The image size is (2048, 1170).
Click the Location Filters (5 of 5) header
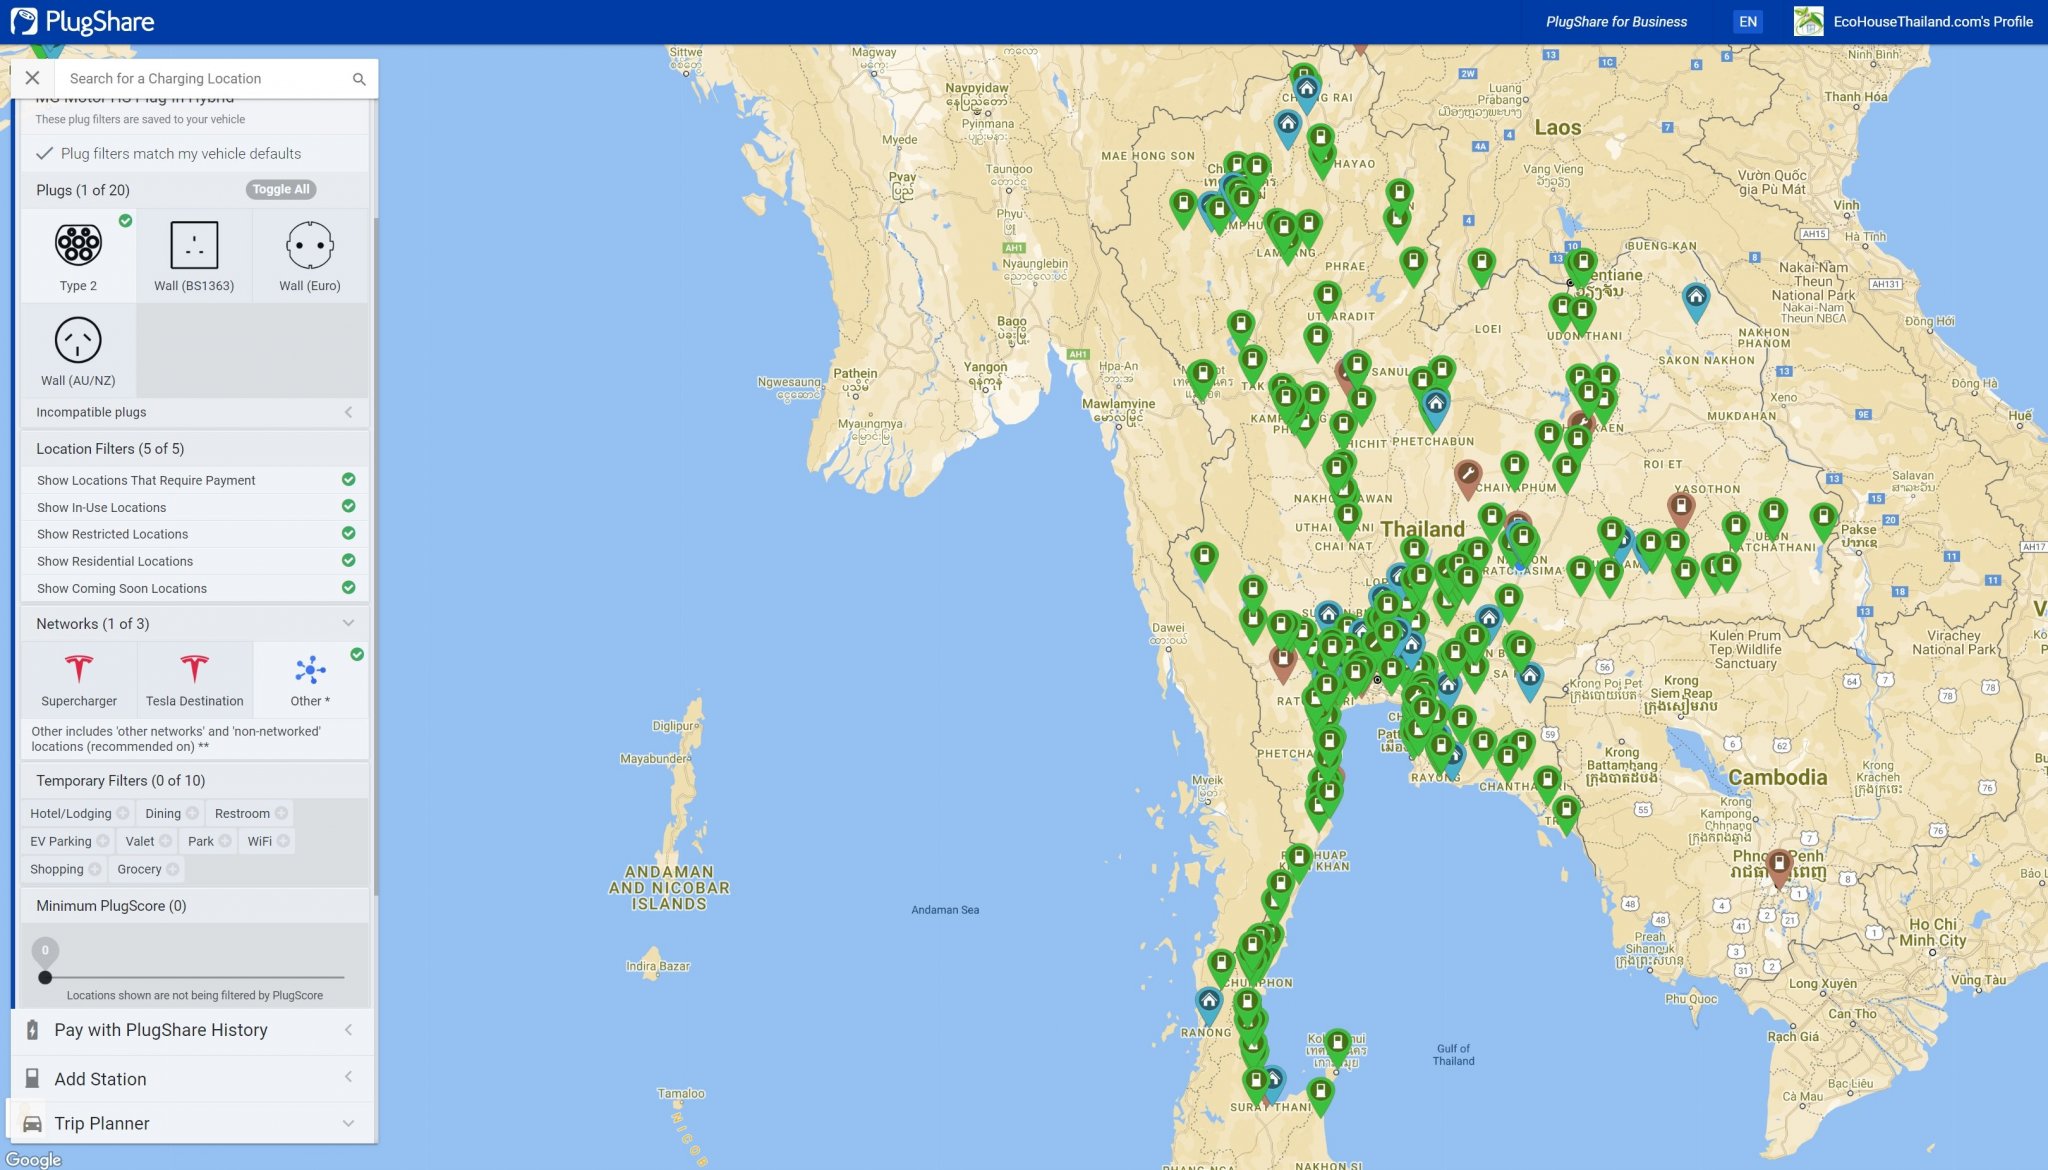tap(110, 449)
